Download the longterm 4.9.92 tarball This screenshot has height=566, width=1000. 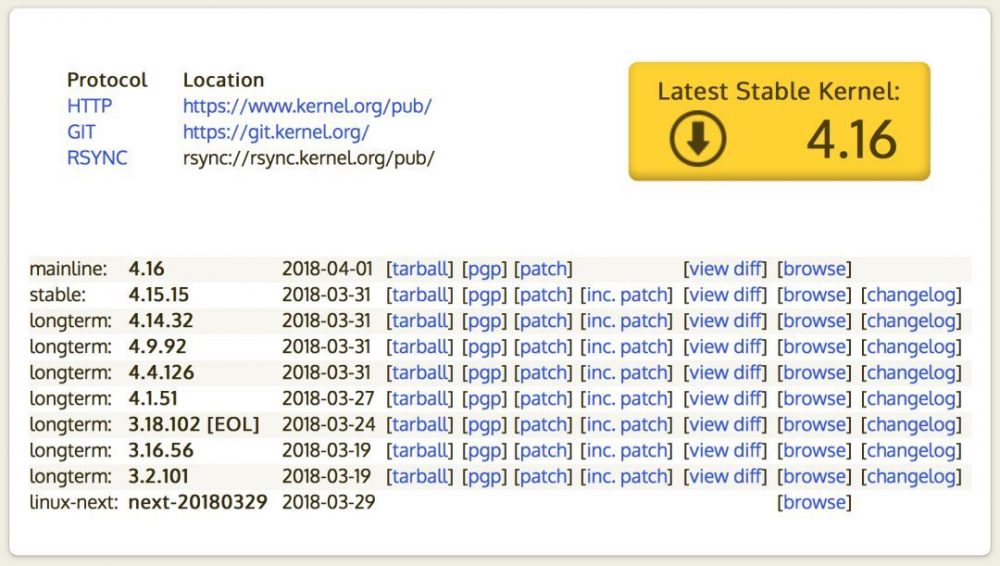(420, 346)
